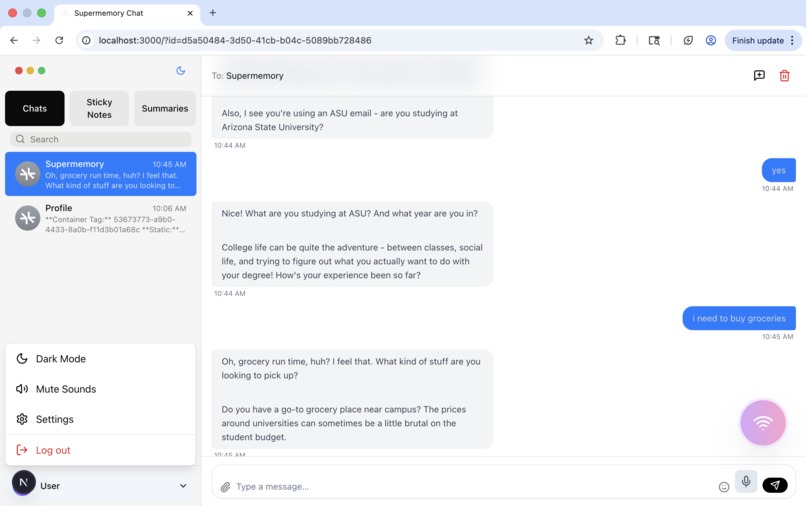
Task: Open the browser extensions puzzle icon
Action: coord(620,40)
